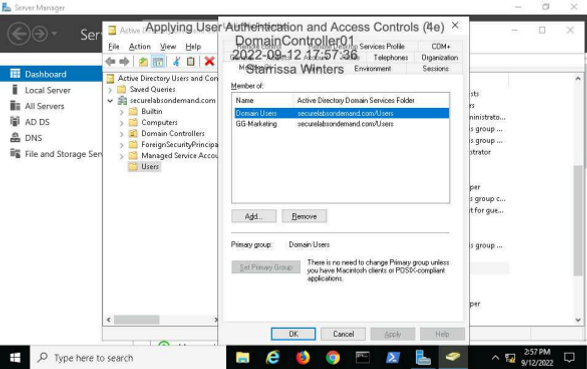Image resolution: width=587 pixels, height=369 pixels.
Task: Switch to Sessions tab
Action: (435, 69)
